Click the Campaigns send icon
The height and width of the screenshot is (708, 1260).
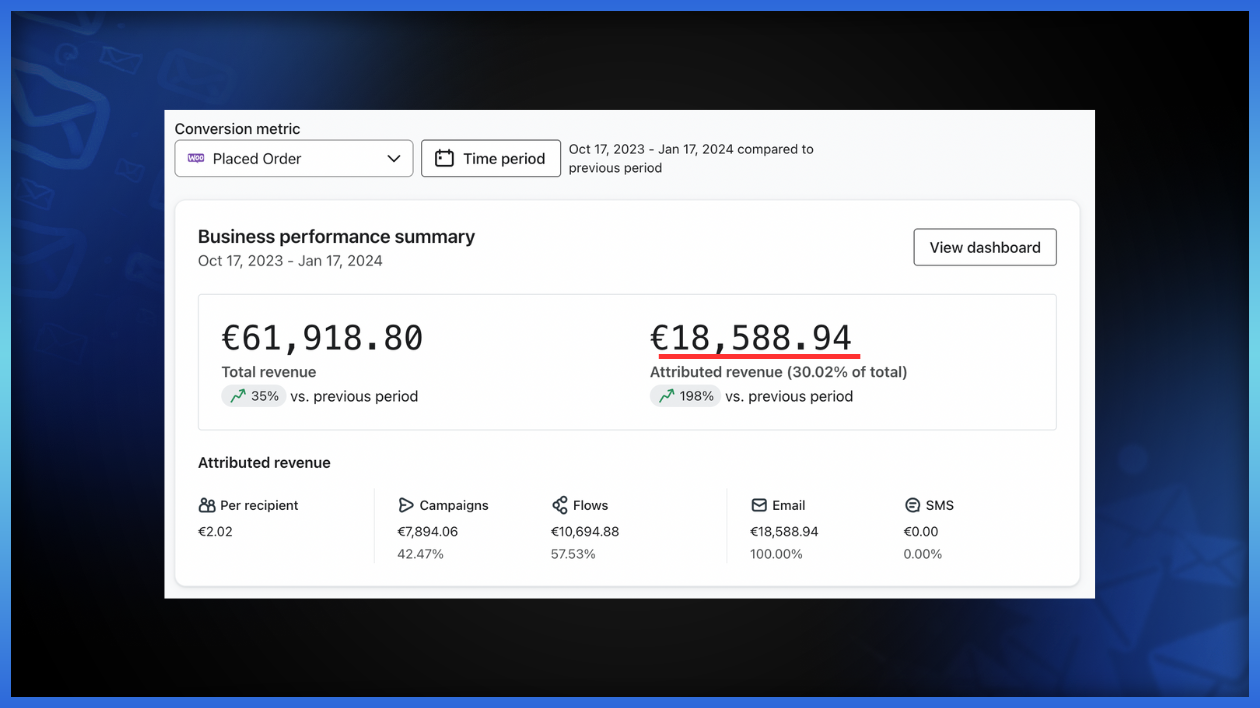point(406,505)
